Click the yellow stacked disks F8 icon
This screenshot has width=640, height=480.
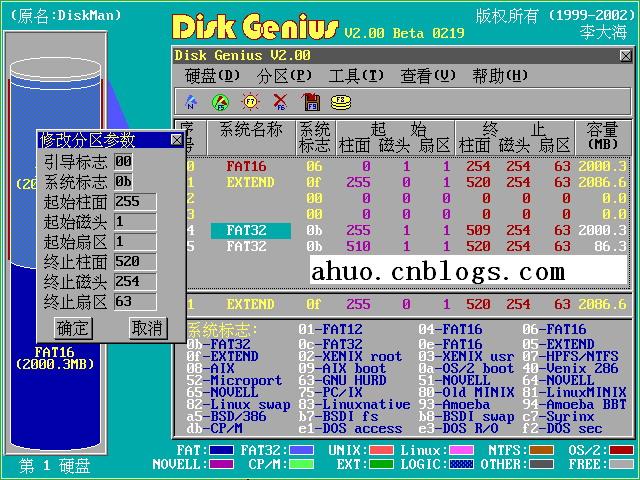pos(341,102)
